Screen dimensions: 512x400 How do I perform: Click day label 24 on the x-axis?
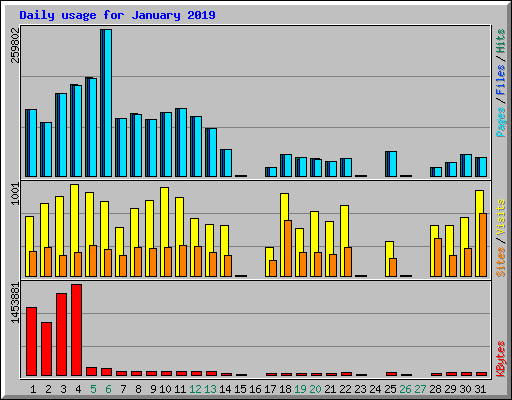pyautogui.click(x=375, y=389)
